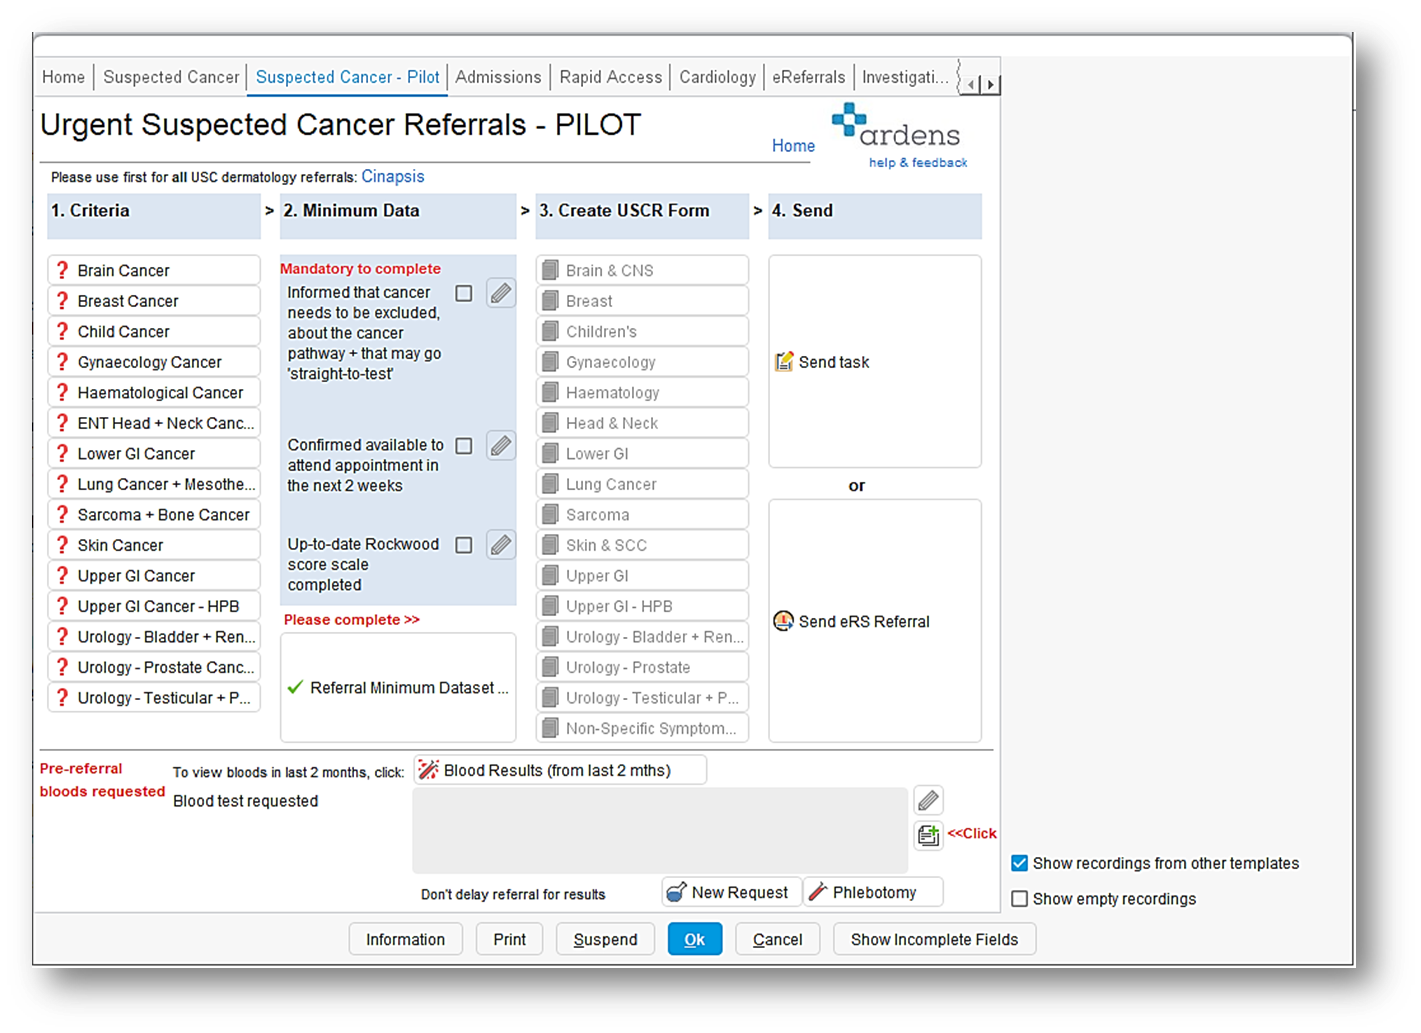Open Upper GI Cancer - HPB criteria
Viewport: 1421px width, 1033px height.
(x=154, y=606)
